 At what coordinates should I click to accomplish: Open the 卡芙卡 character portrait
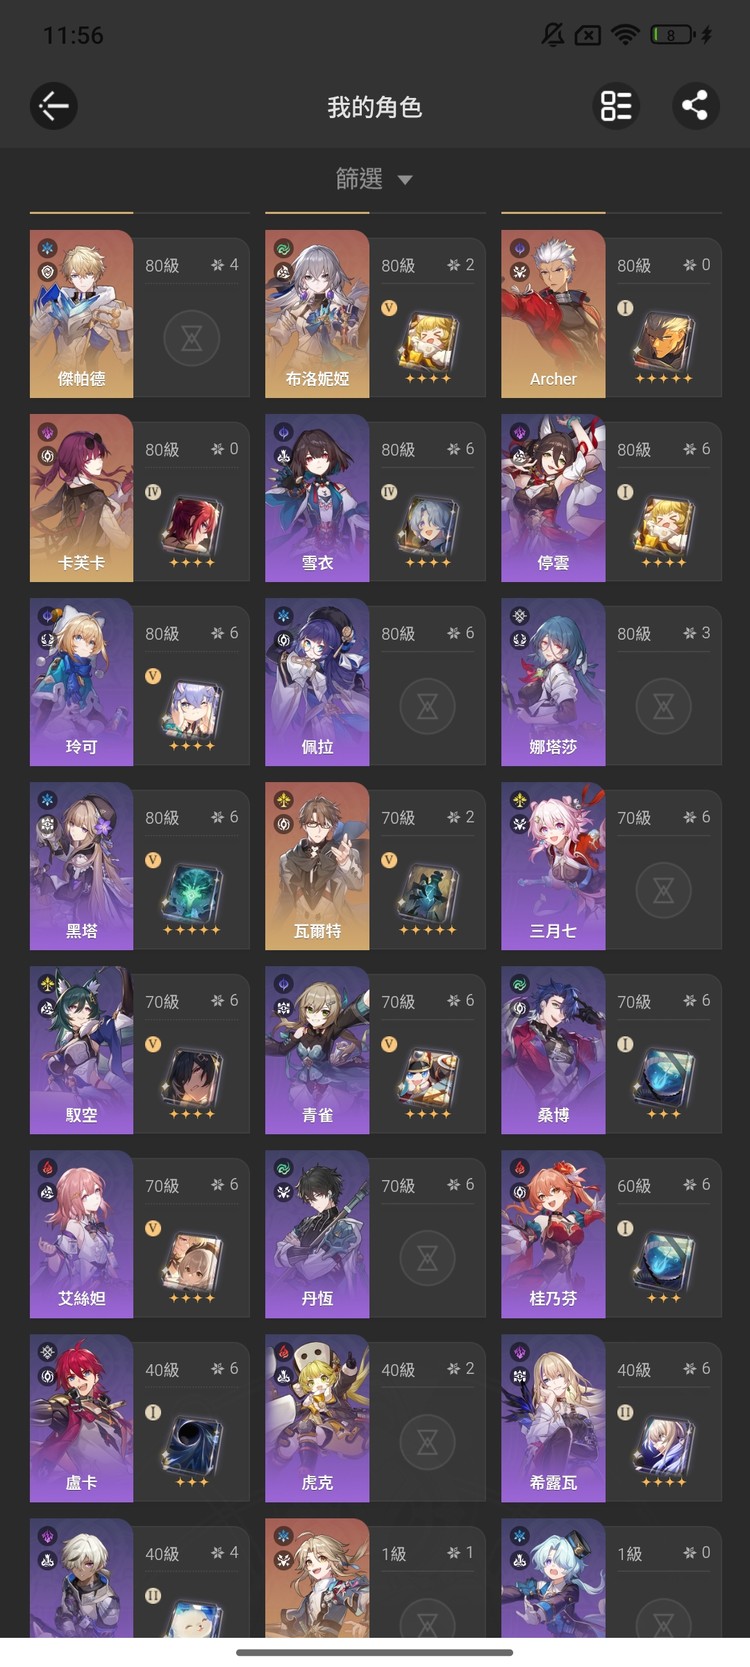[81, 498]
